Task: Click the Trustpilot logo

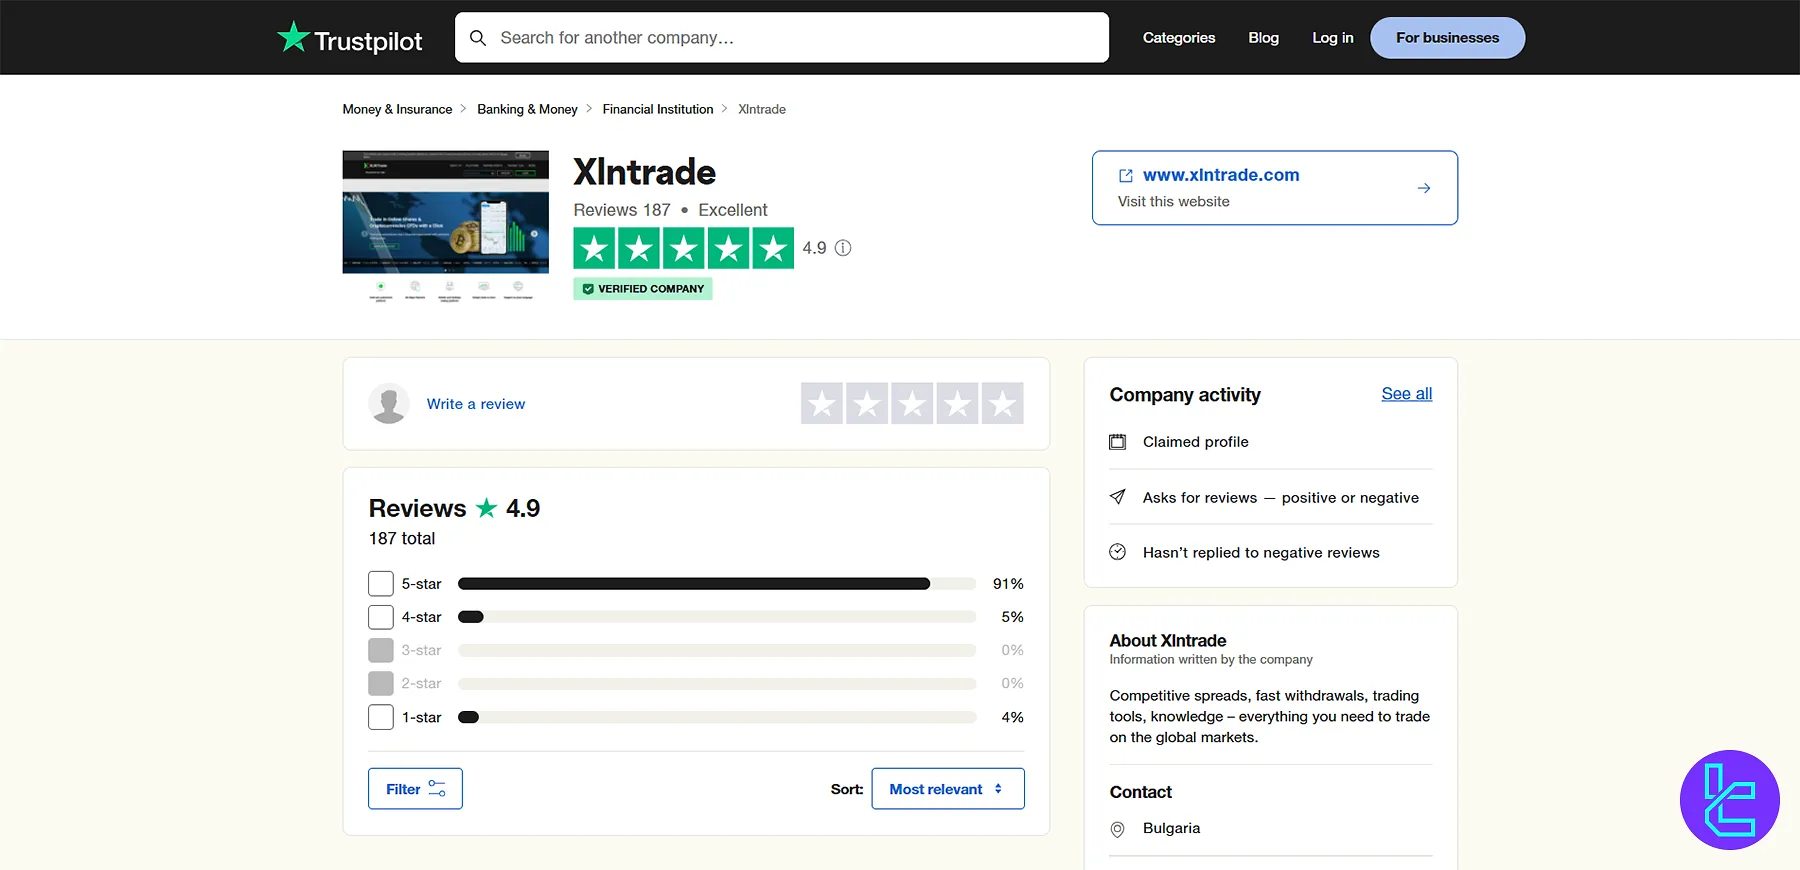Action: point(349,38)
